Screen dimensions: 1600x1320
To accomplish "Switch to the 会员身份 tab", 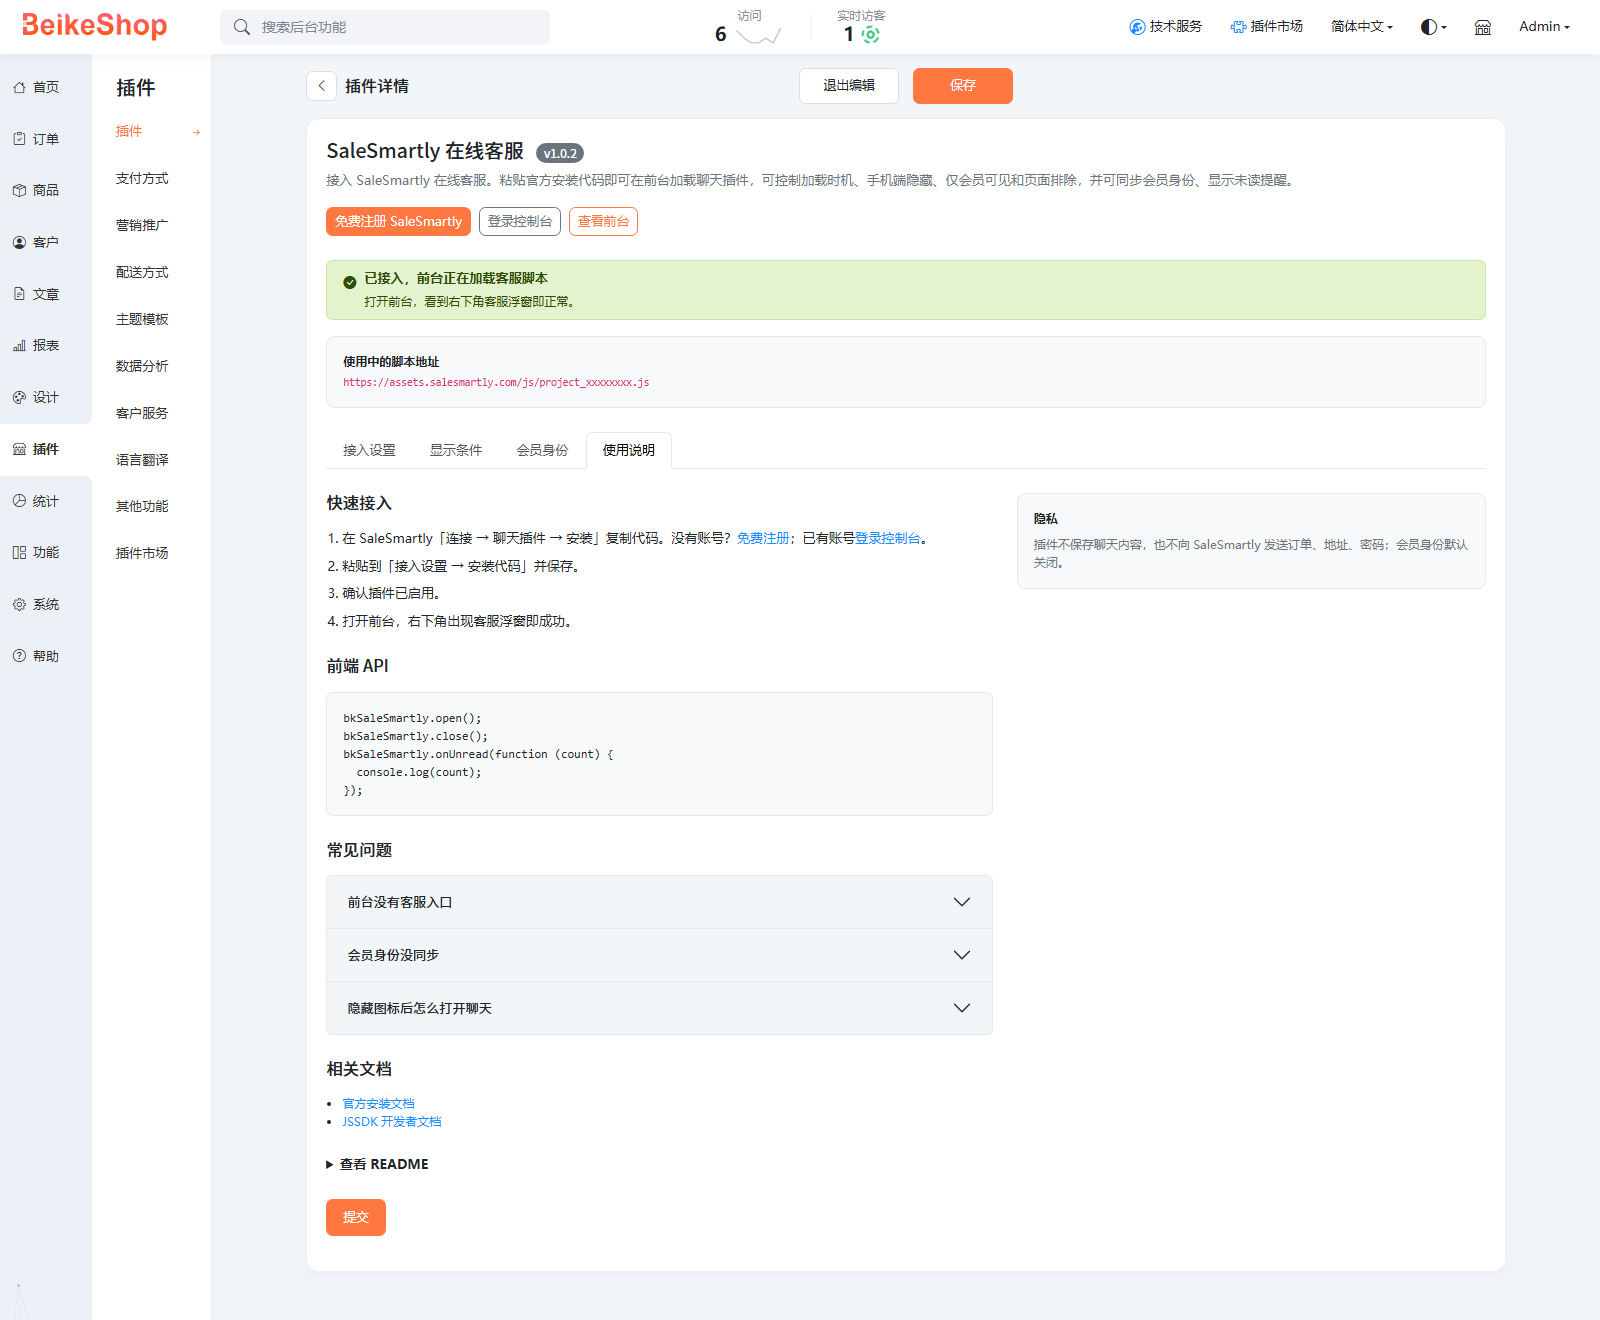I will coord(542,450).
